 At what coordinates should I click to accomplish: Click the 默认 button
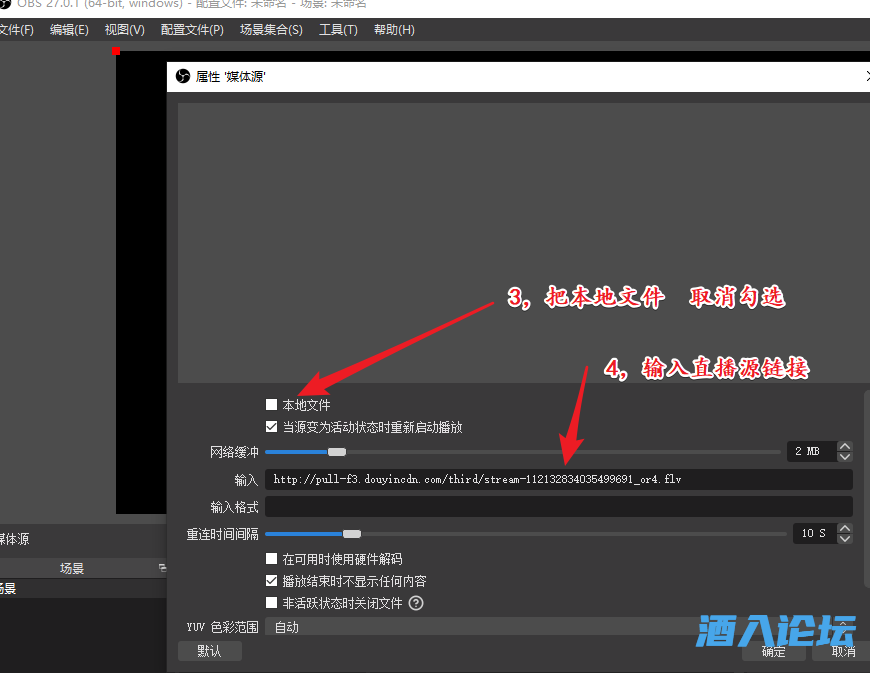click(209, 651)
